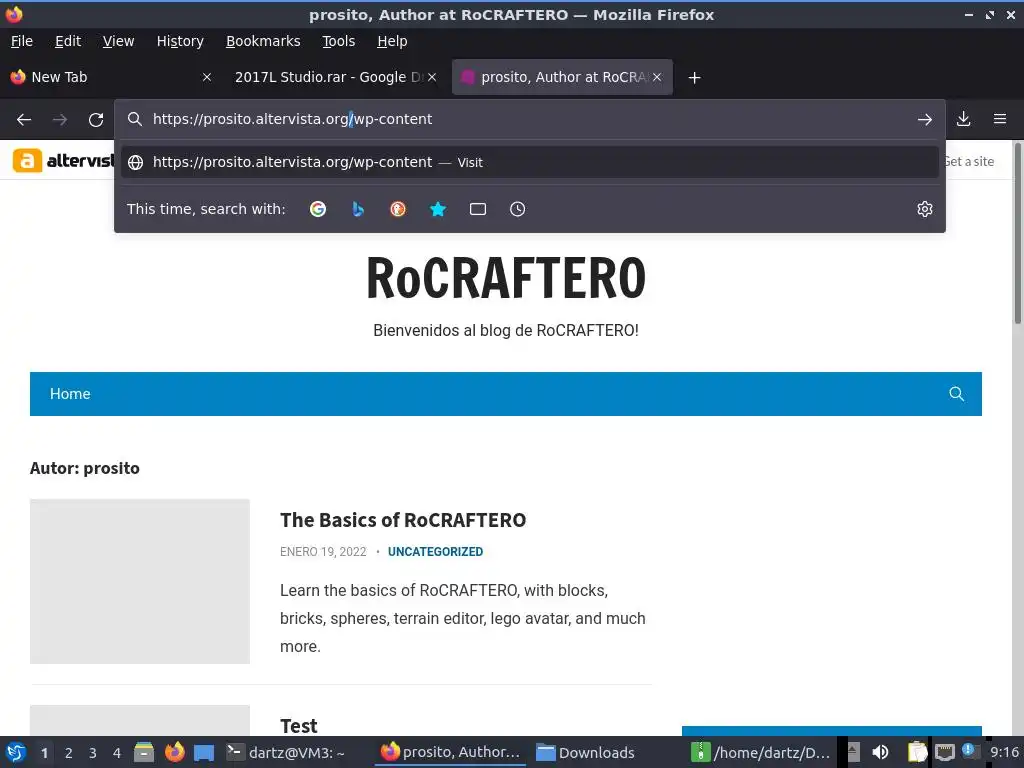Viewport: 1024px width, 768px height.
Task: Search this time with Google
Action: (318, 209)
